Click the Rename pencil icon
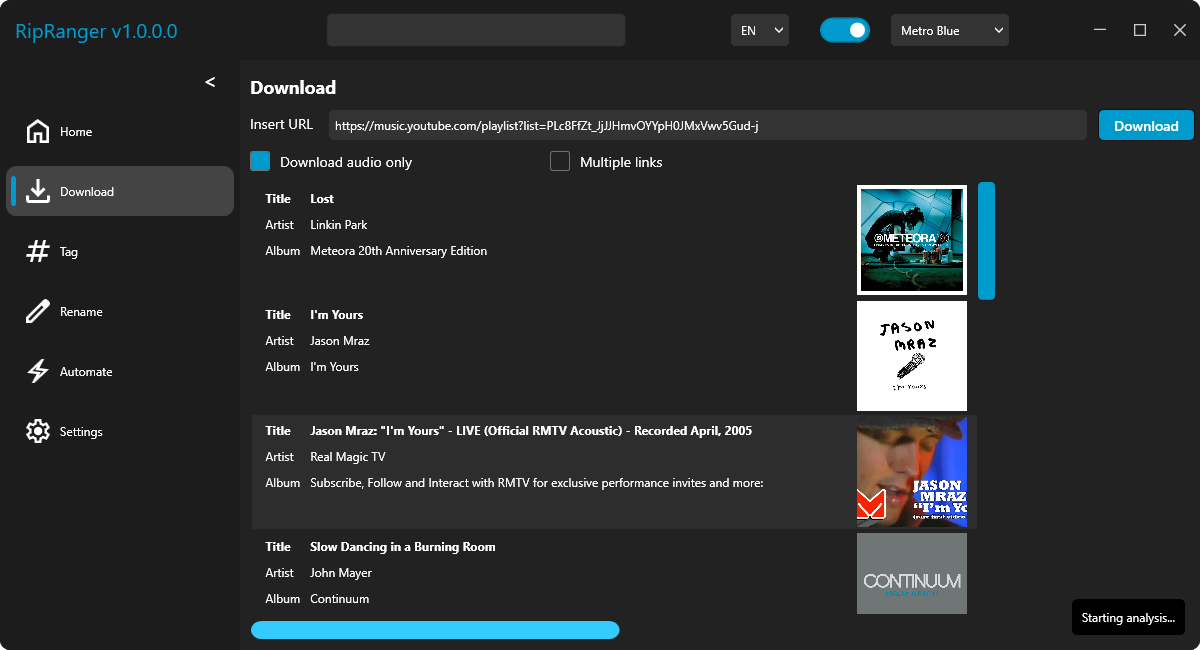The height and width of the screenshot is (650, 1200). point(38,312)
